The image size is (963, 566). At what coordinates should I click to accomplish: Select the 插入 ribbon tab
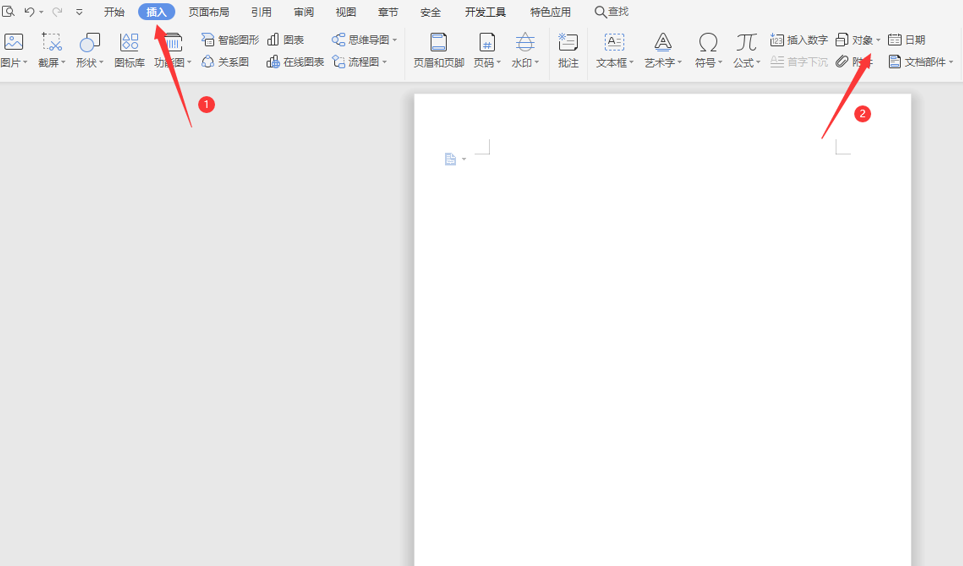point(157,12)
